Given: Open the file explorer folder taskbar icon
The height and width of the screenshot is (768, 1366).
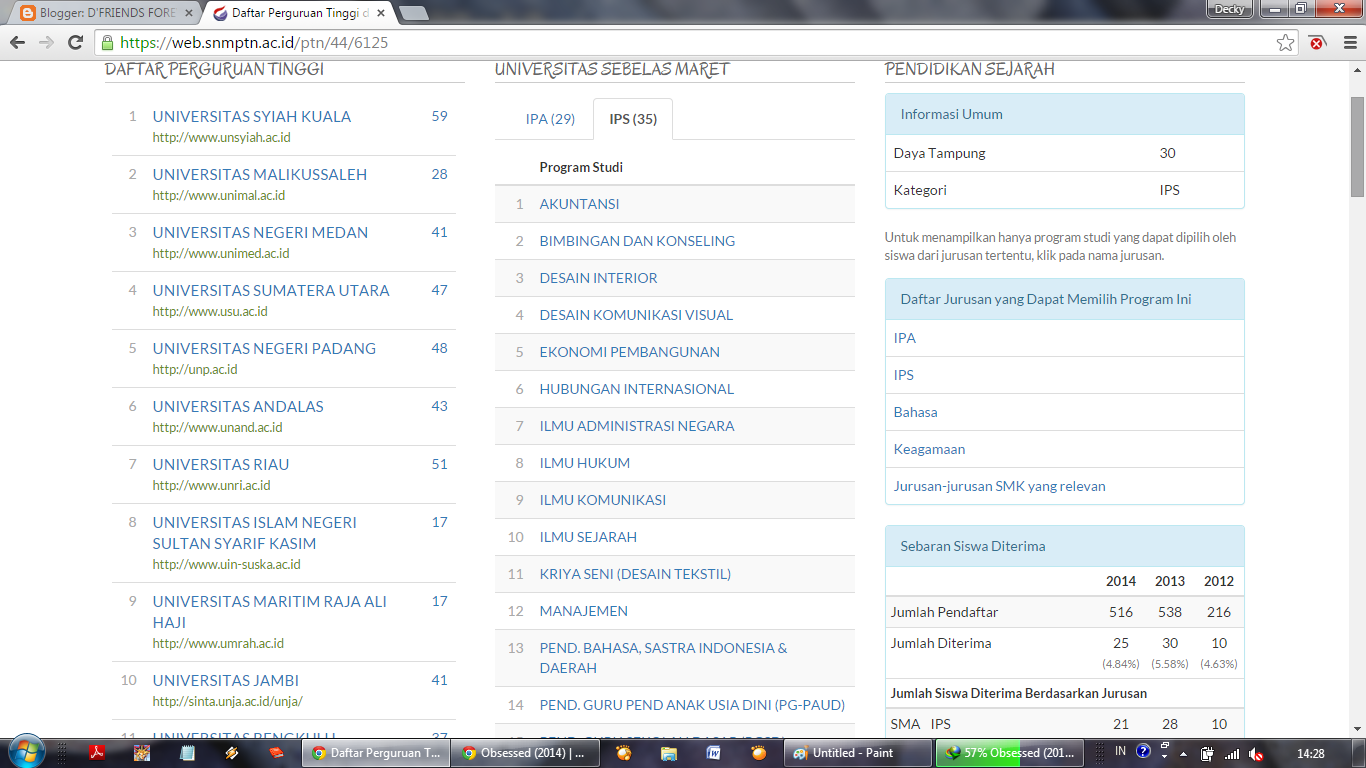Looking at the screenshot, I should (x=668, y=753).
